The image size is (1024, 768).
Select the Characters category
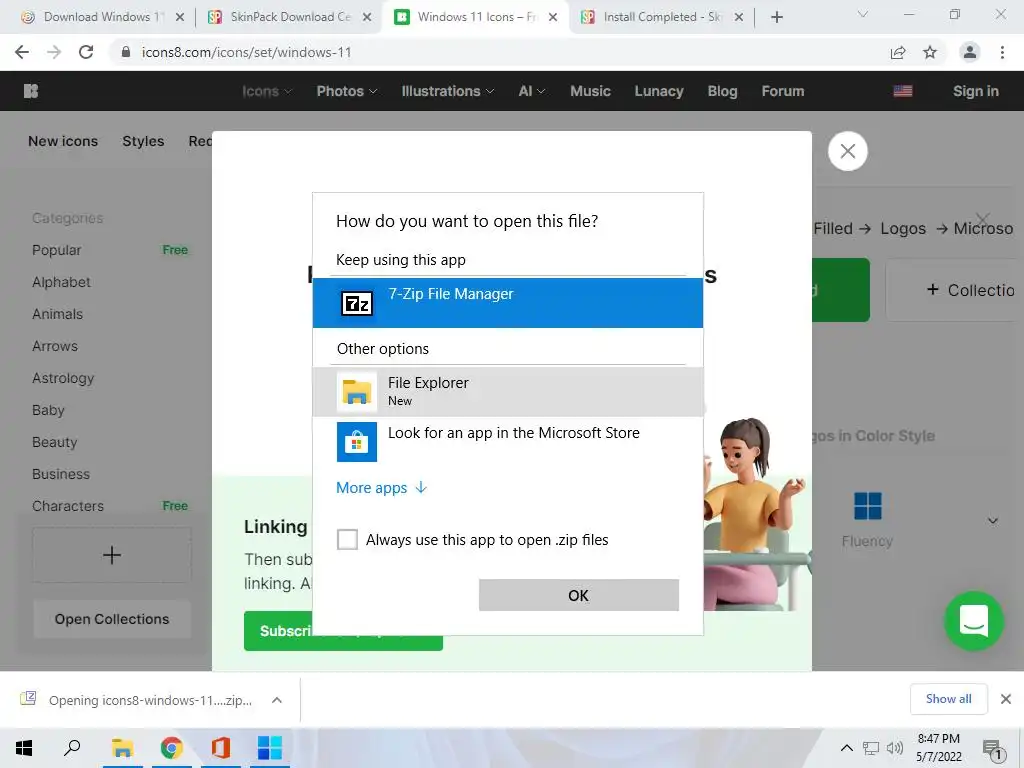68,506
